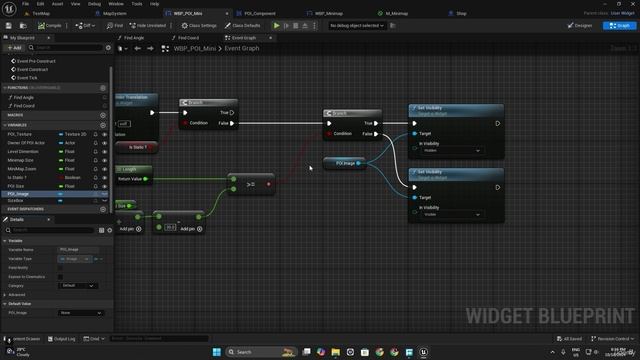Open the File menu
Viewport: 640px width, 360px height.
(x=25, y=4)
